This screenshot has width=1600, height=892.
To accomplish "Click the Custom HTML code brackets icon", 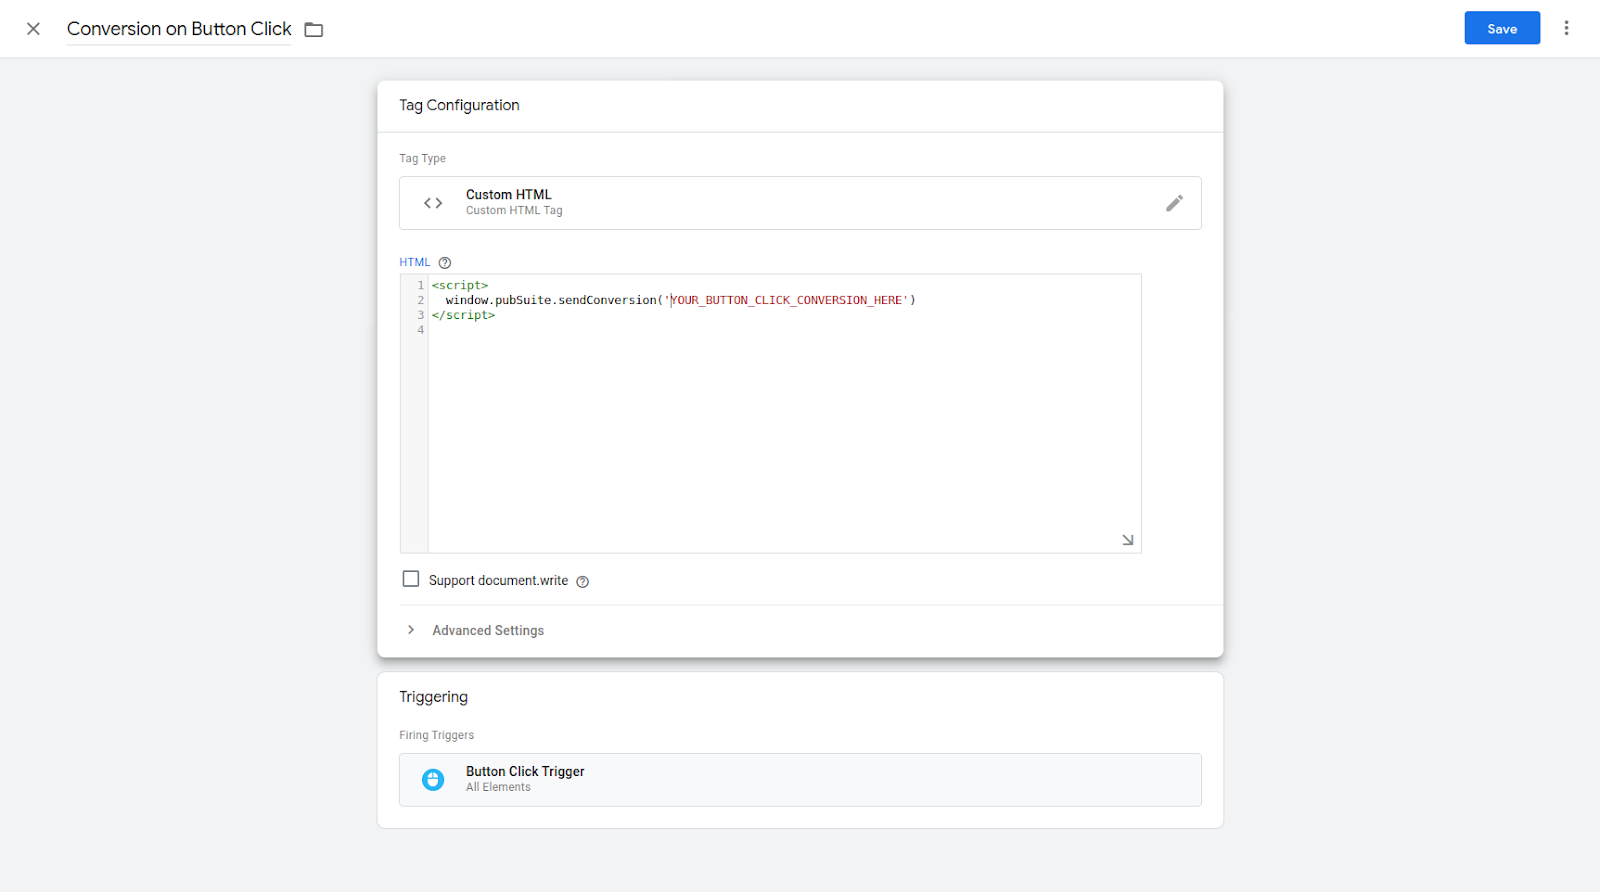I will pyautogui.click(x=433, y=203).
